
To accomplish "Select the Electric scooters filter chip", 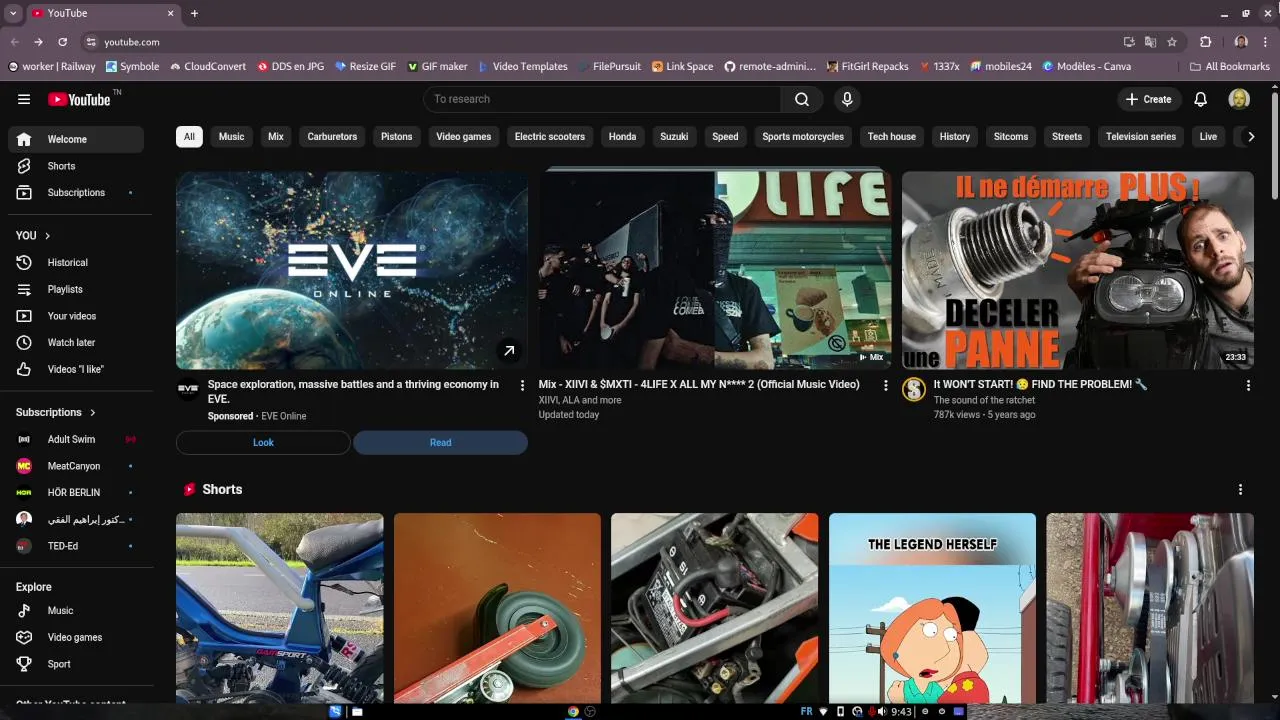I will pyautogui.click(x=550, y=137).
